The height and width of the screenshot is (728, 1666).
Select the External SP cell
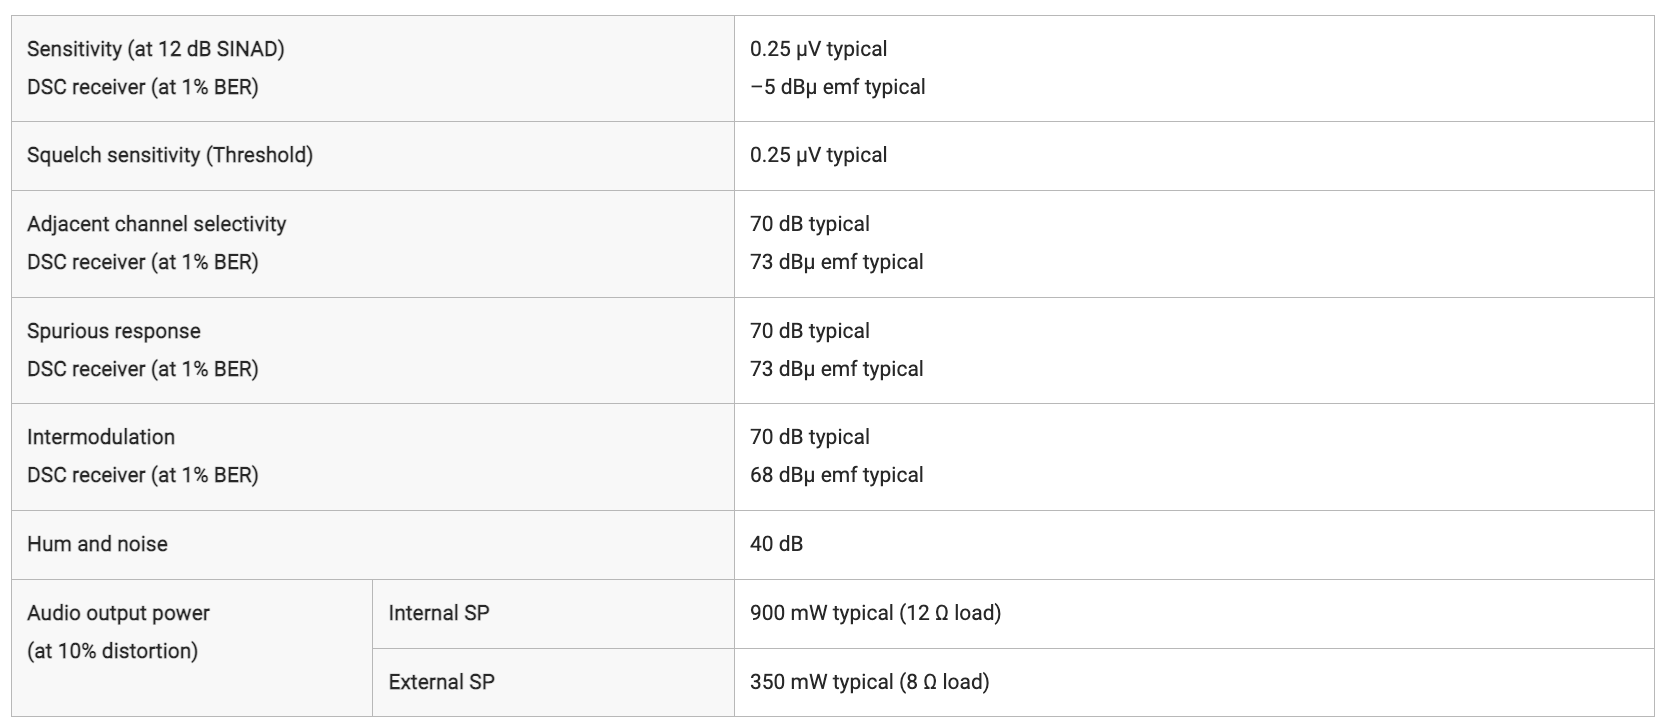click(553, 682)
